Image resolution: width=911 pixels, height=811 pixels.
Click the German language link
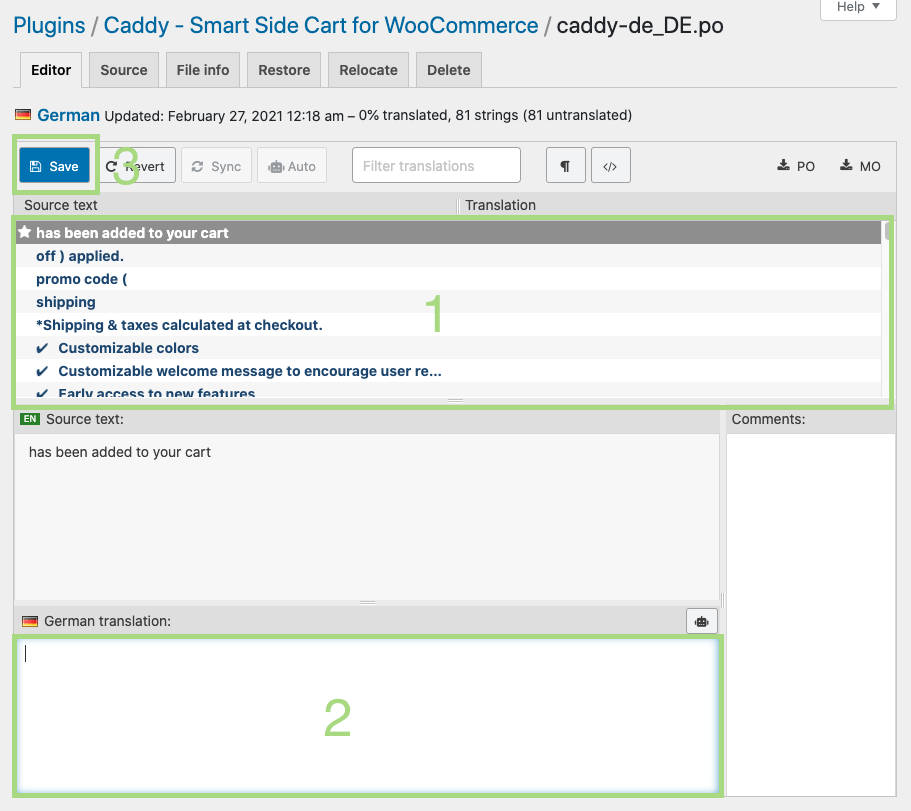click(69, 115)
